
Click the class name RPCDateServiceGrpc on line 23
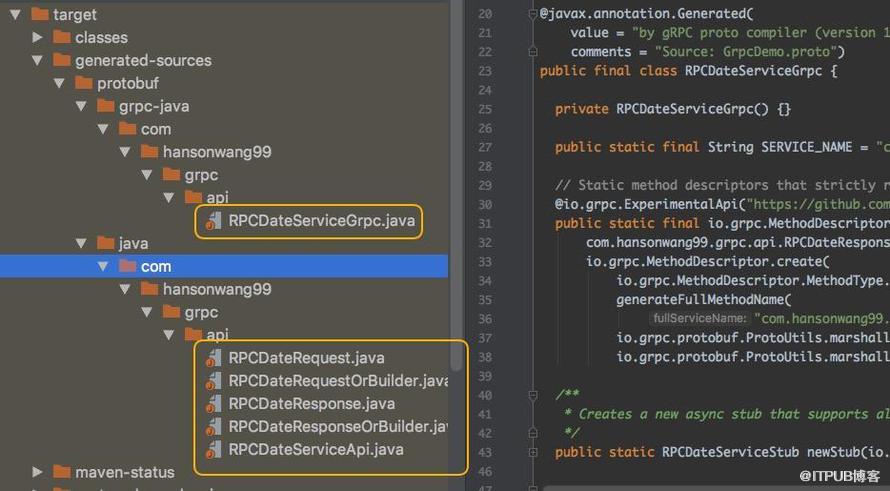[753, 71]
